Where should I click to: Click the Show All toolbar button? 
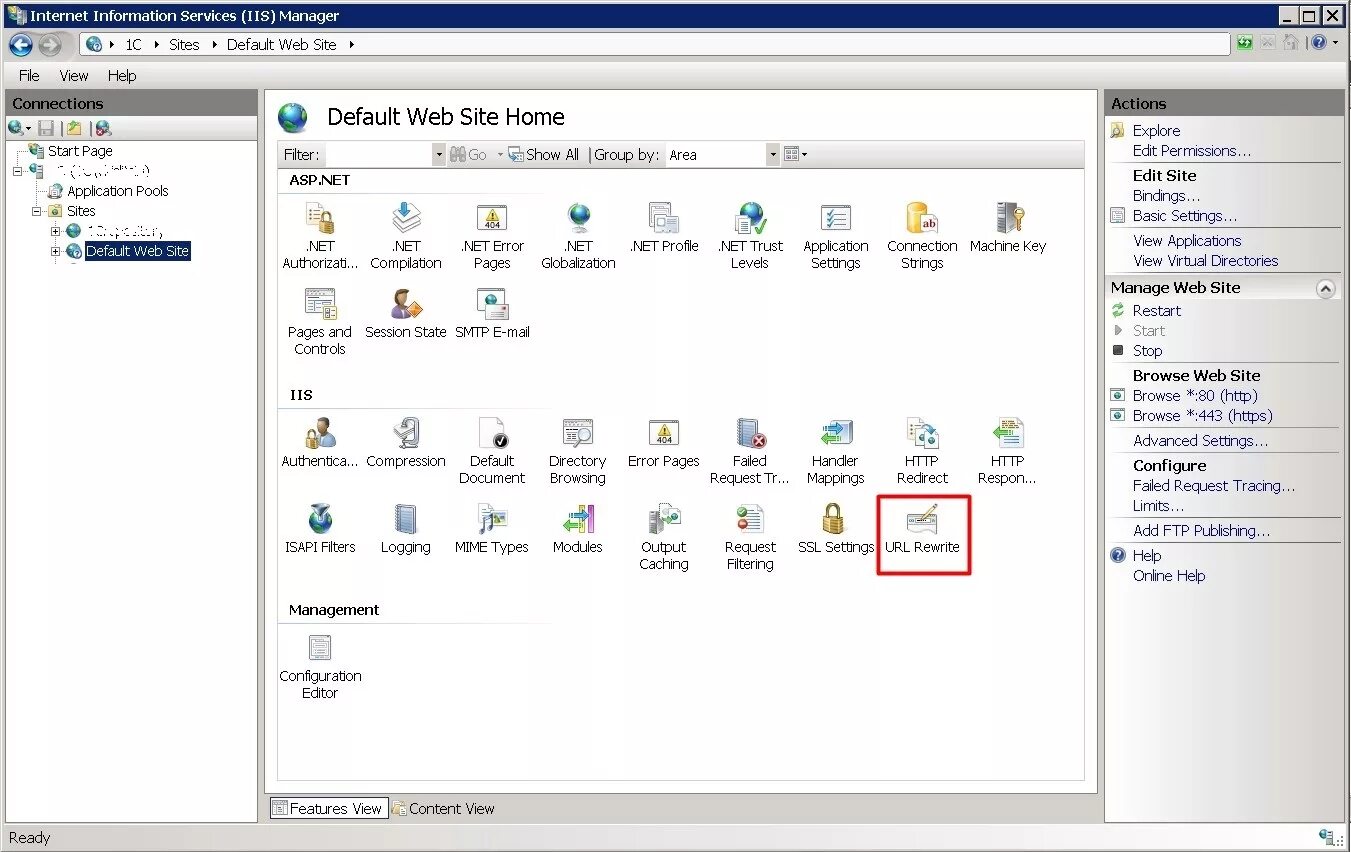coord(544,155)
